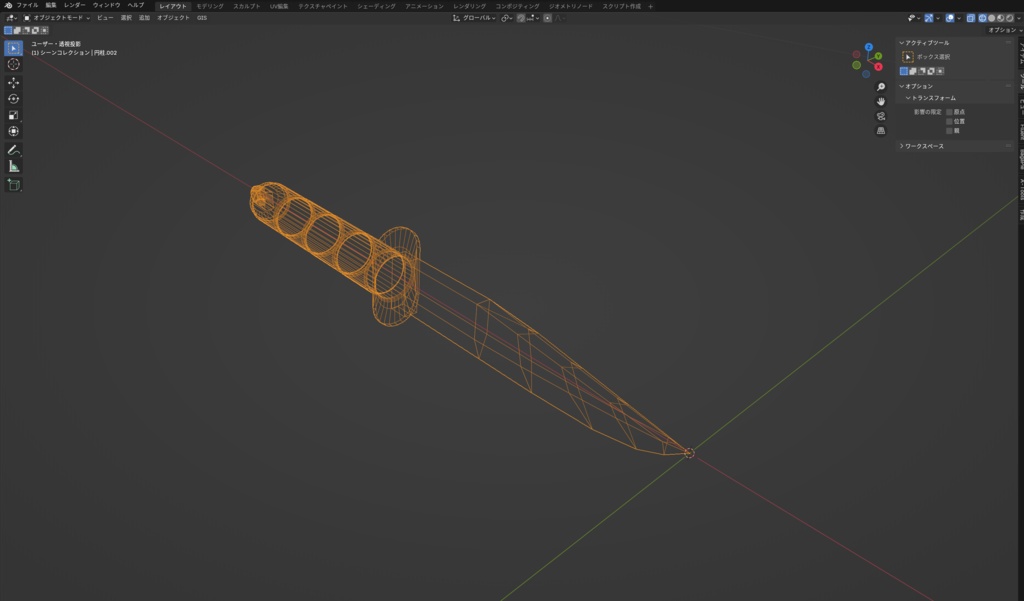Click the blue Z axis gizmo ball
Viewport: 1024px width, 601px height.
pos(869,47)
